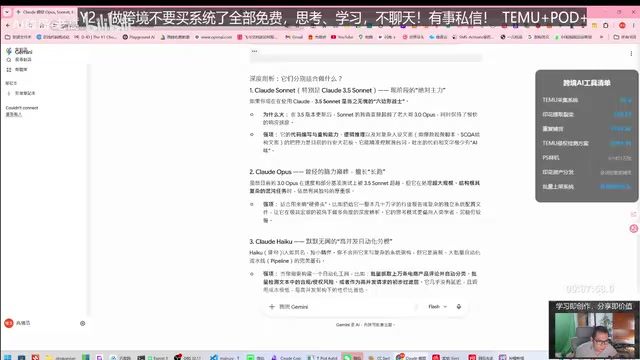Open the red user avatar at sidebar bottom

(9, 323)
